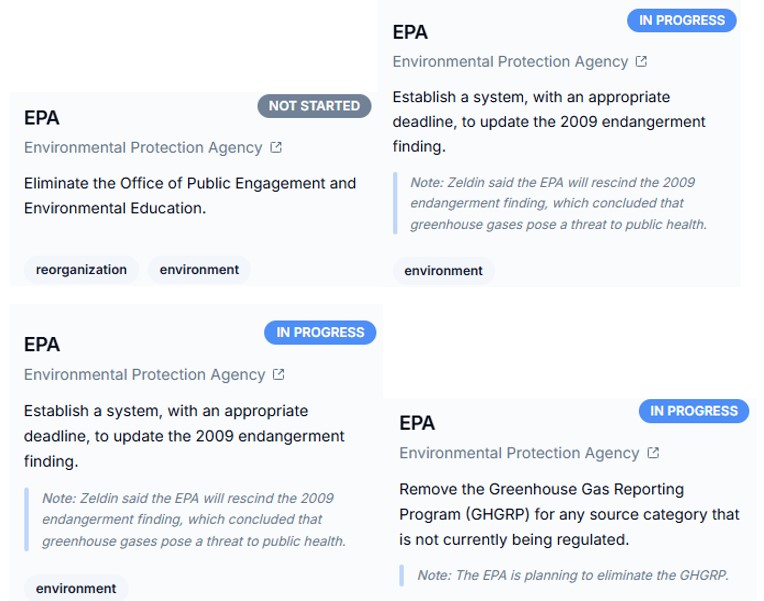Select environment tag beside the reorganization tag
This screenshot has width=764, height=601.
pyautogui.click(x=199, y=269)
